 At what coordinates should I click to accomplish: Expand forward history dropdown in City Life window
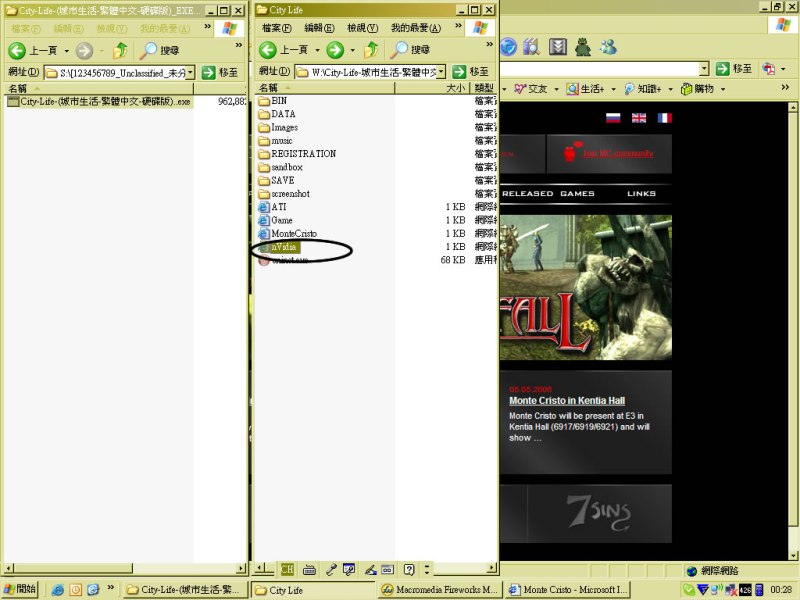point(353,50)
